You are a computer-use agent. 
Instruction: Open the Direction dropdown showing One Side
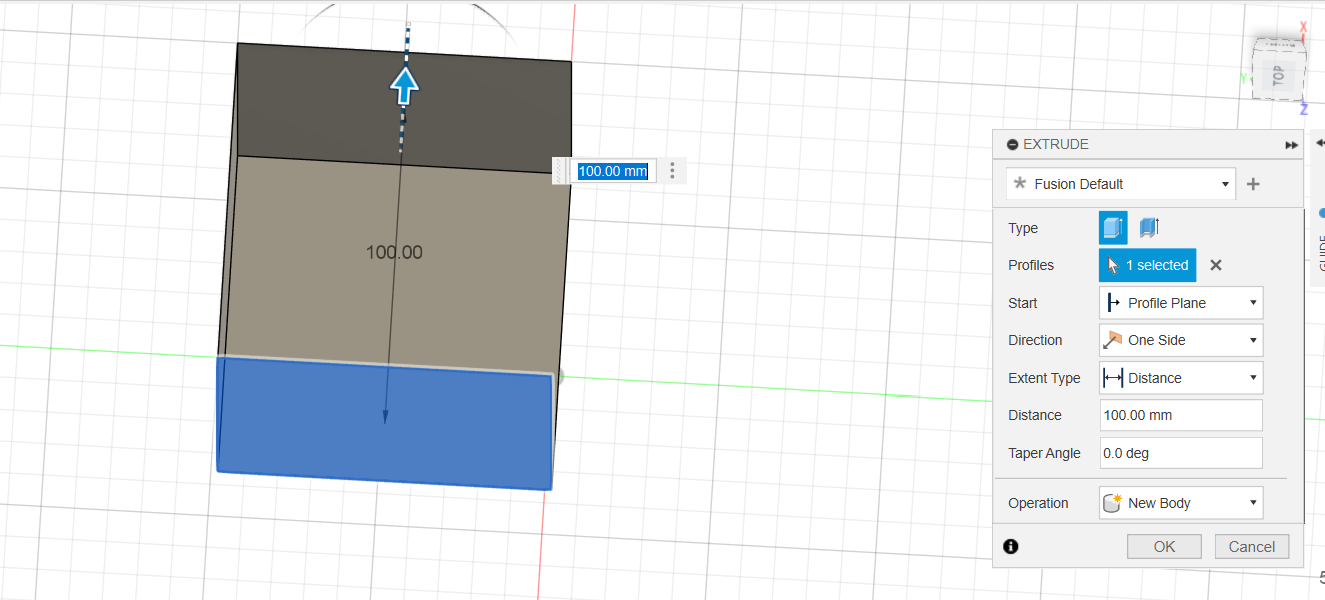pyautogui.click(x=1181, y=340)
